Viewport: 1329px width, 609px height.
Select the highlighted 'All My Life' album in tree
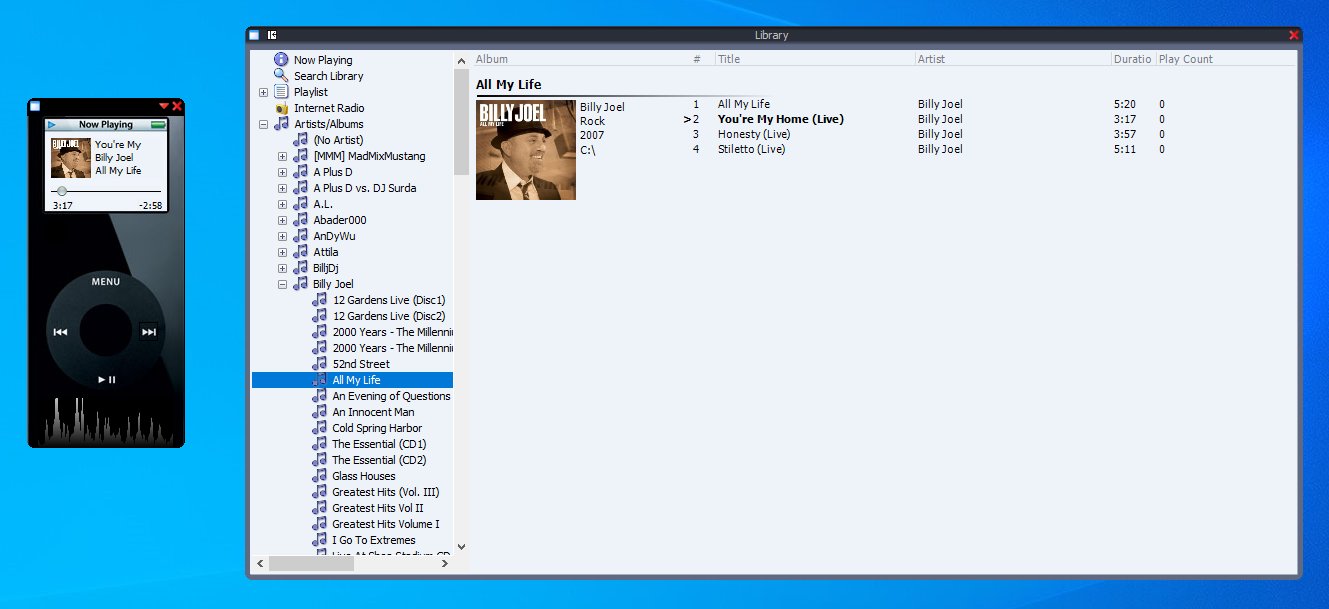tap(356, 380)
